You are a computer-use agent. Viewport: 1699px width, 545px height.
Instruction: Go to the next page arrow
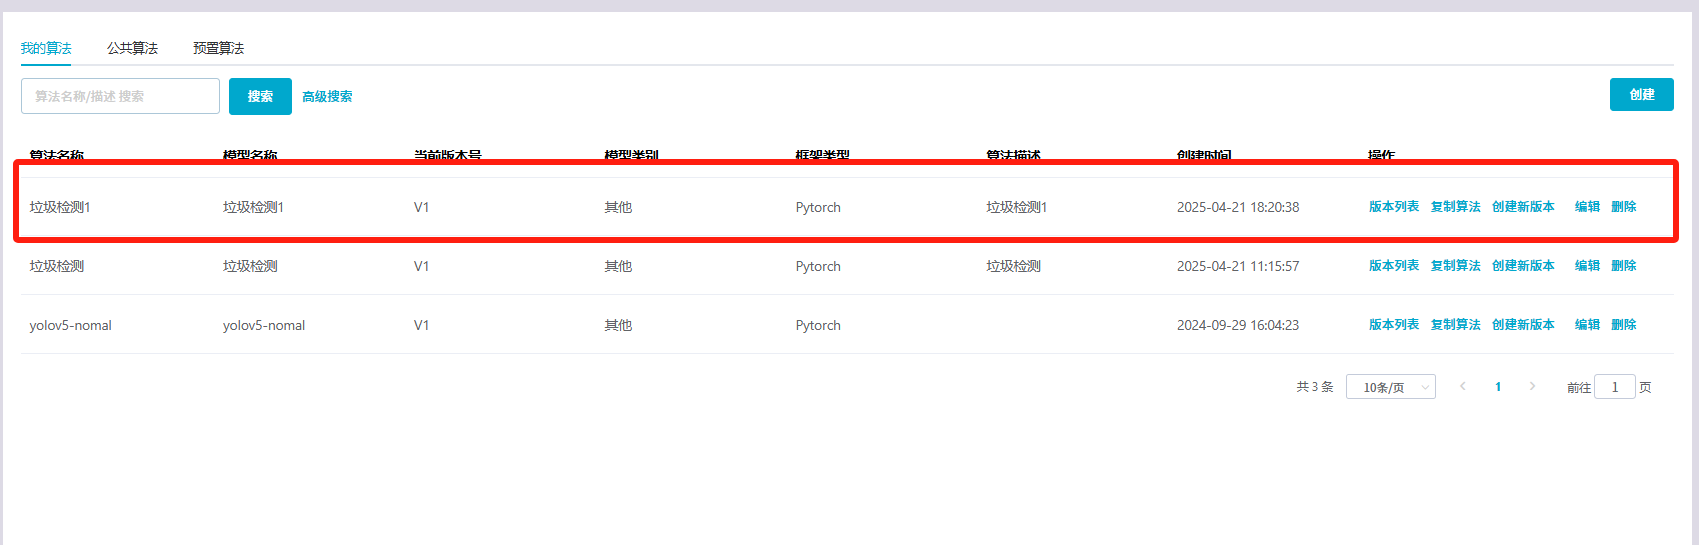[1532, 386]
